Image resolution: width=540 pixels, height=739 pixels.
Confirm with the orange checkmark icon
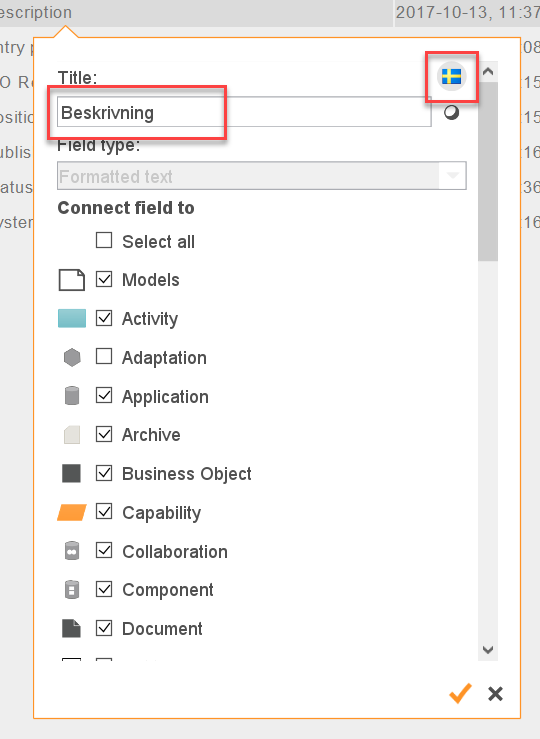point(460,693)
